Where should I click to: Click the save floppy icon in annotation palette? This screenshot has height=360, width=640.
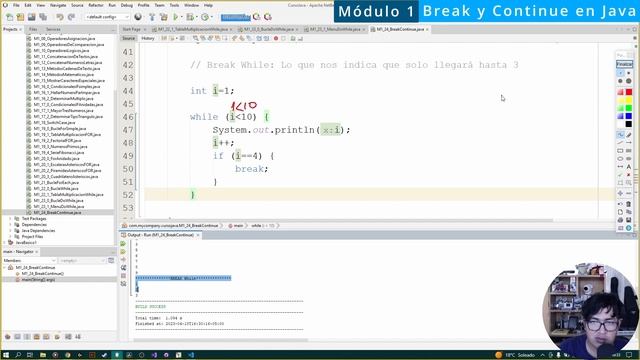point(629,220)
